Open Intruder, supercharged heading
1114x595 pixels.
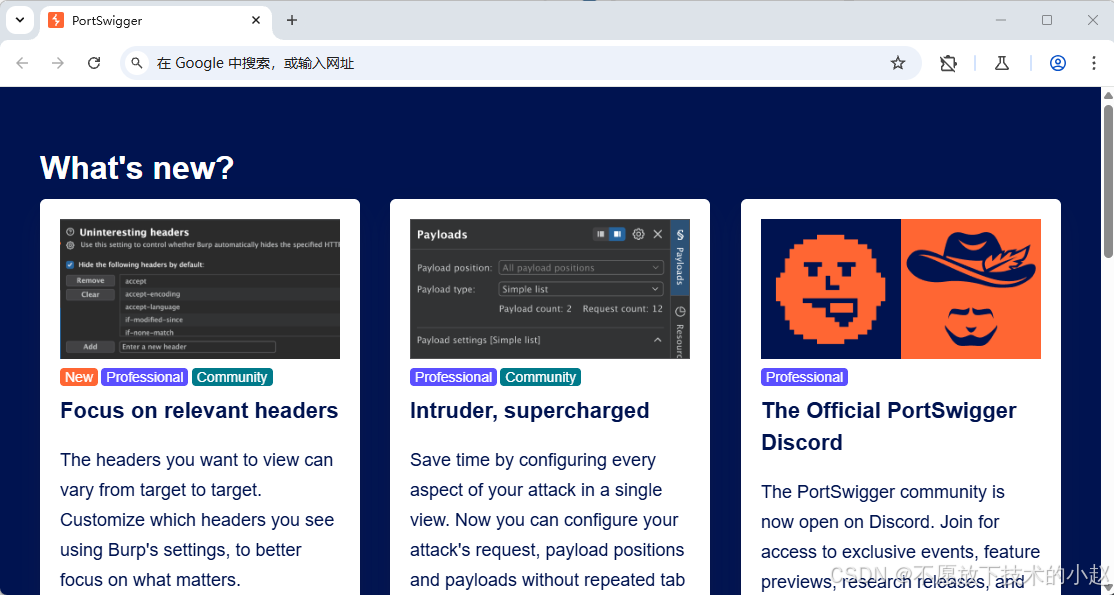pyautogui.click(x=529, y=411)
